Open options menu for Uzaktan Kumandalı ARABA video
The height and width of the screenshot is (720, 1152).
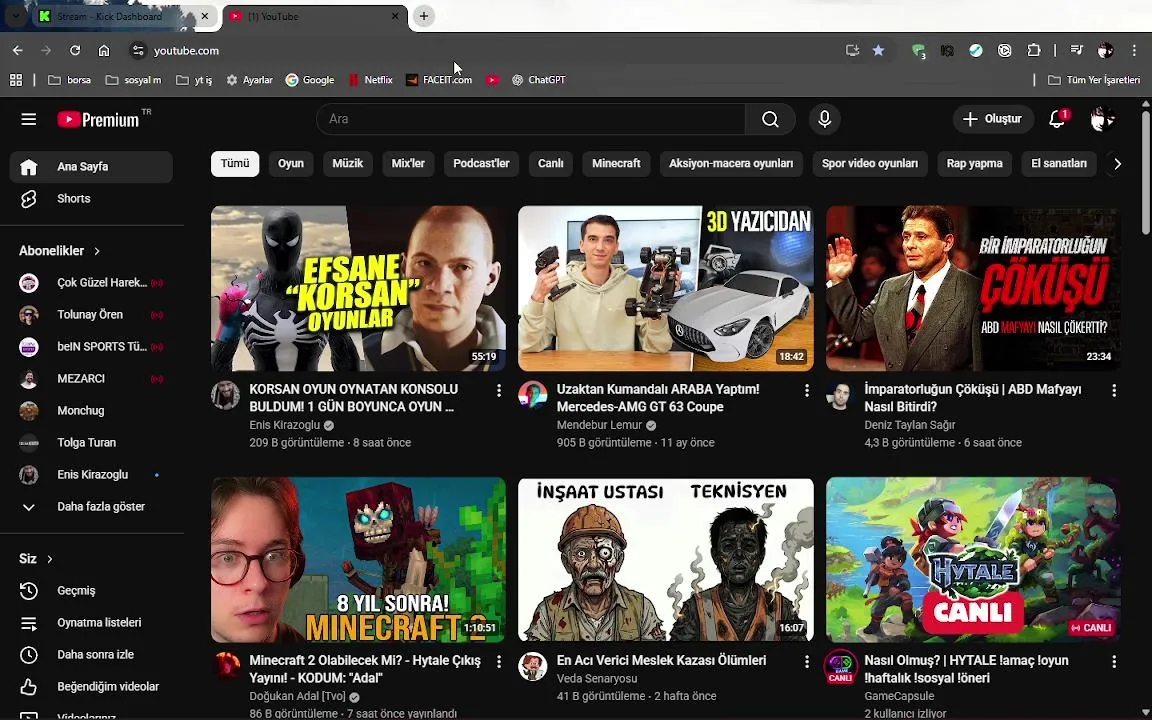tap(806, 391)
